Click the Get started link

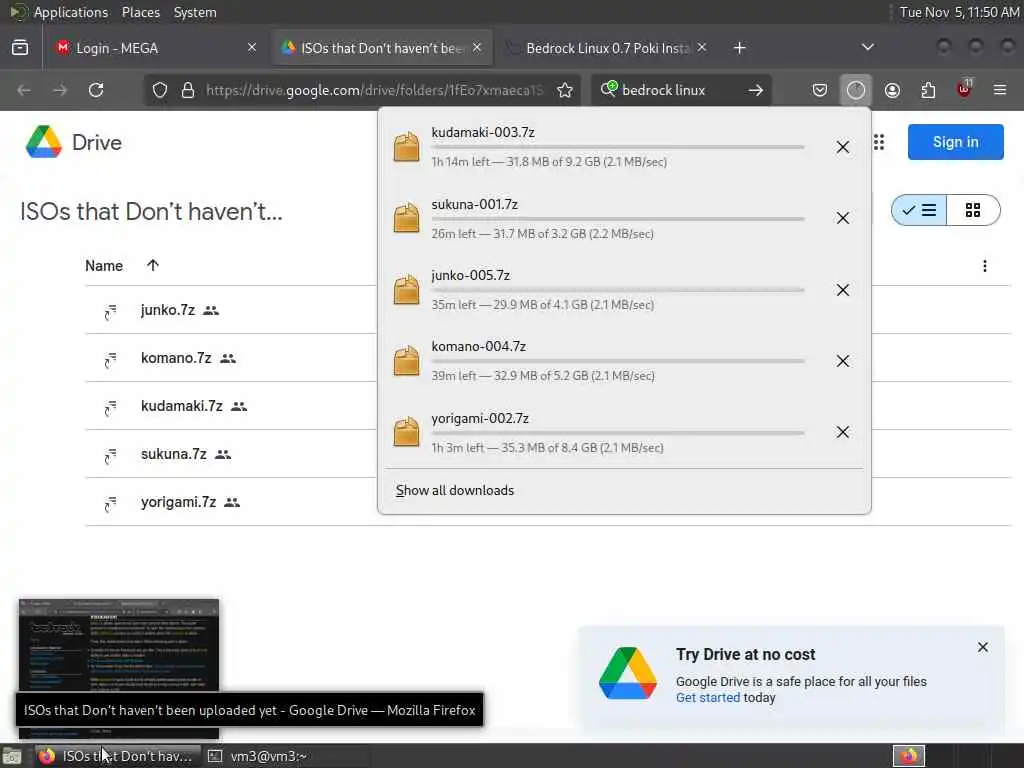point(708,698)
